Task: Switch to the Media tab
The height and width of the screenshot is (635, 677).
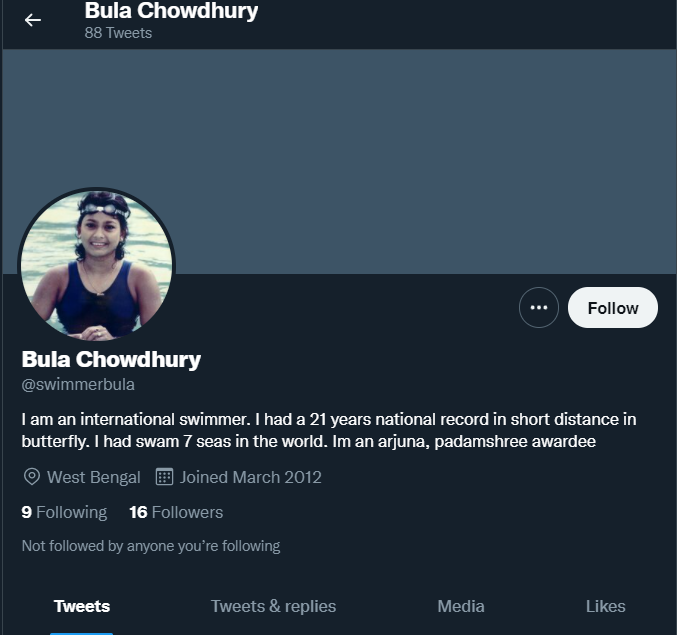Action: [461, 606]
